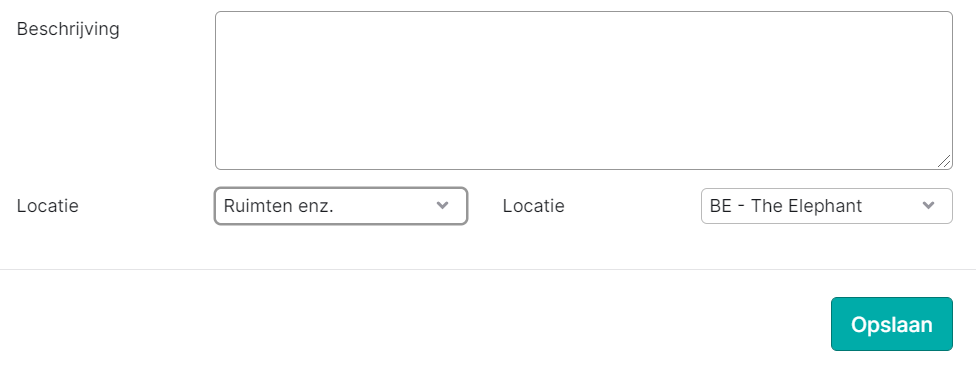The width and height of the screenshot is (976, 371).
Task: Click the chevron arrow in BE - The Elephant dropdown
Action: tap(928, 206)
